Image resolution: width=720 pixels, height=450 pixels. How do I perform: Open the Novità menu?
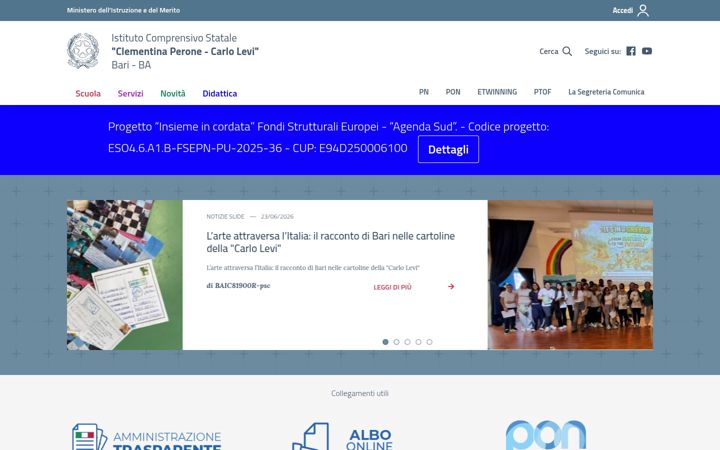tap(173, 93)
